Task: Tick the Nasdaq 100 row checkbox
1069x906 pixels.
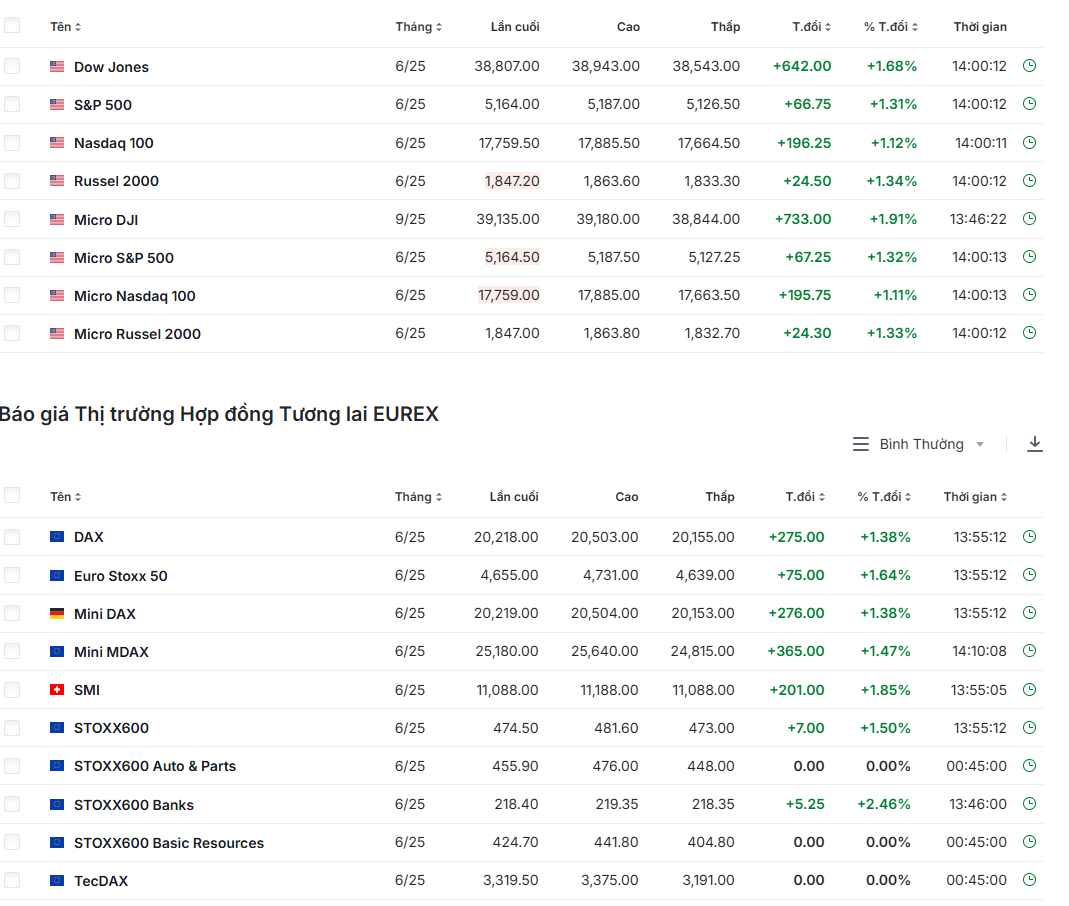Action: pyautogui.click(x=12, y=142)
